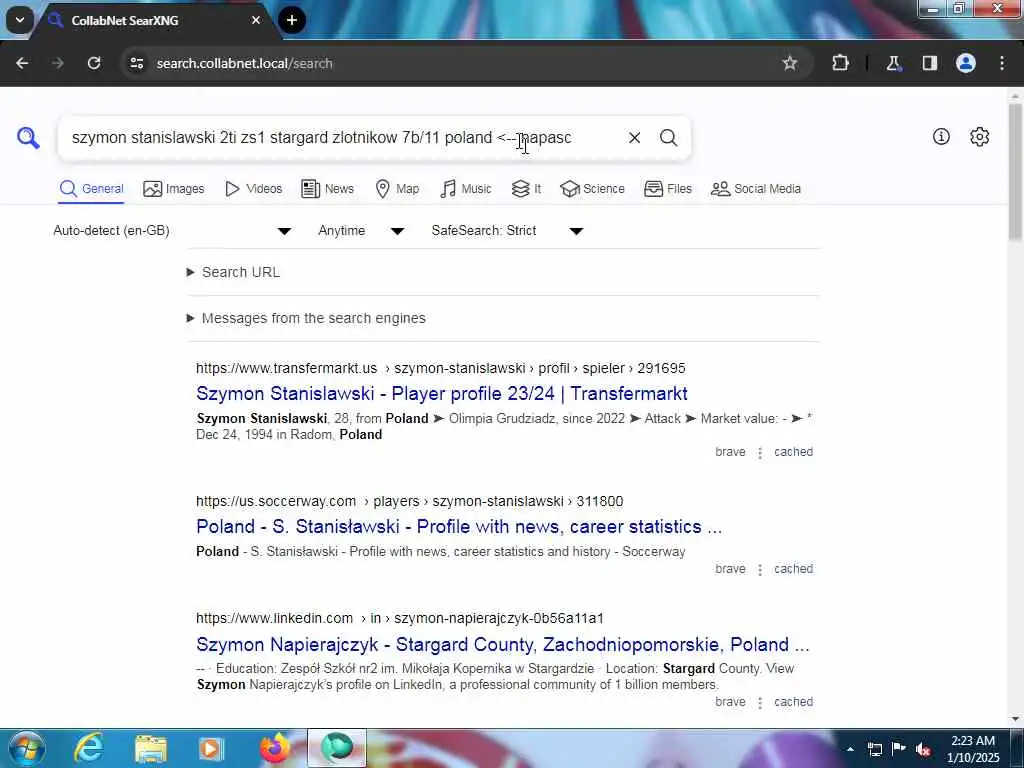
Task: Switch to the Files search category
Action: [x=667, y=189]
